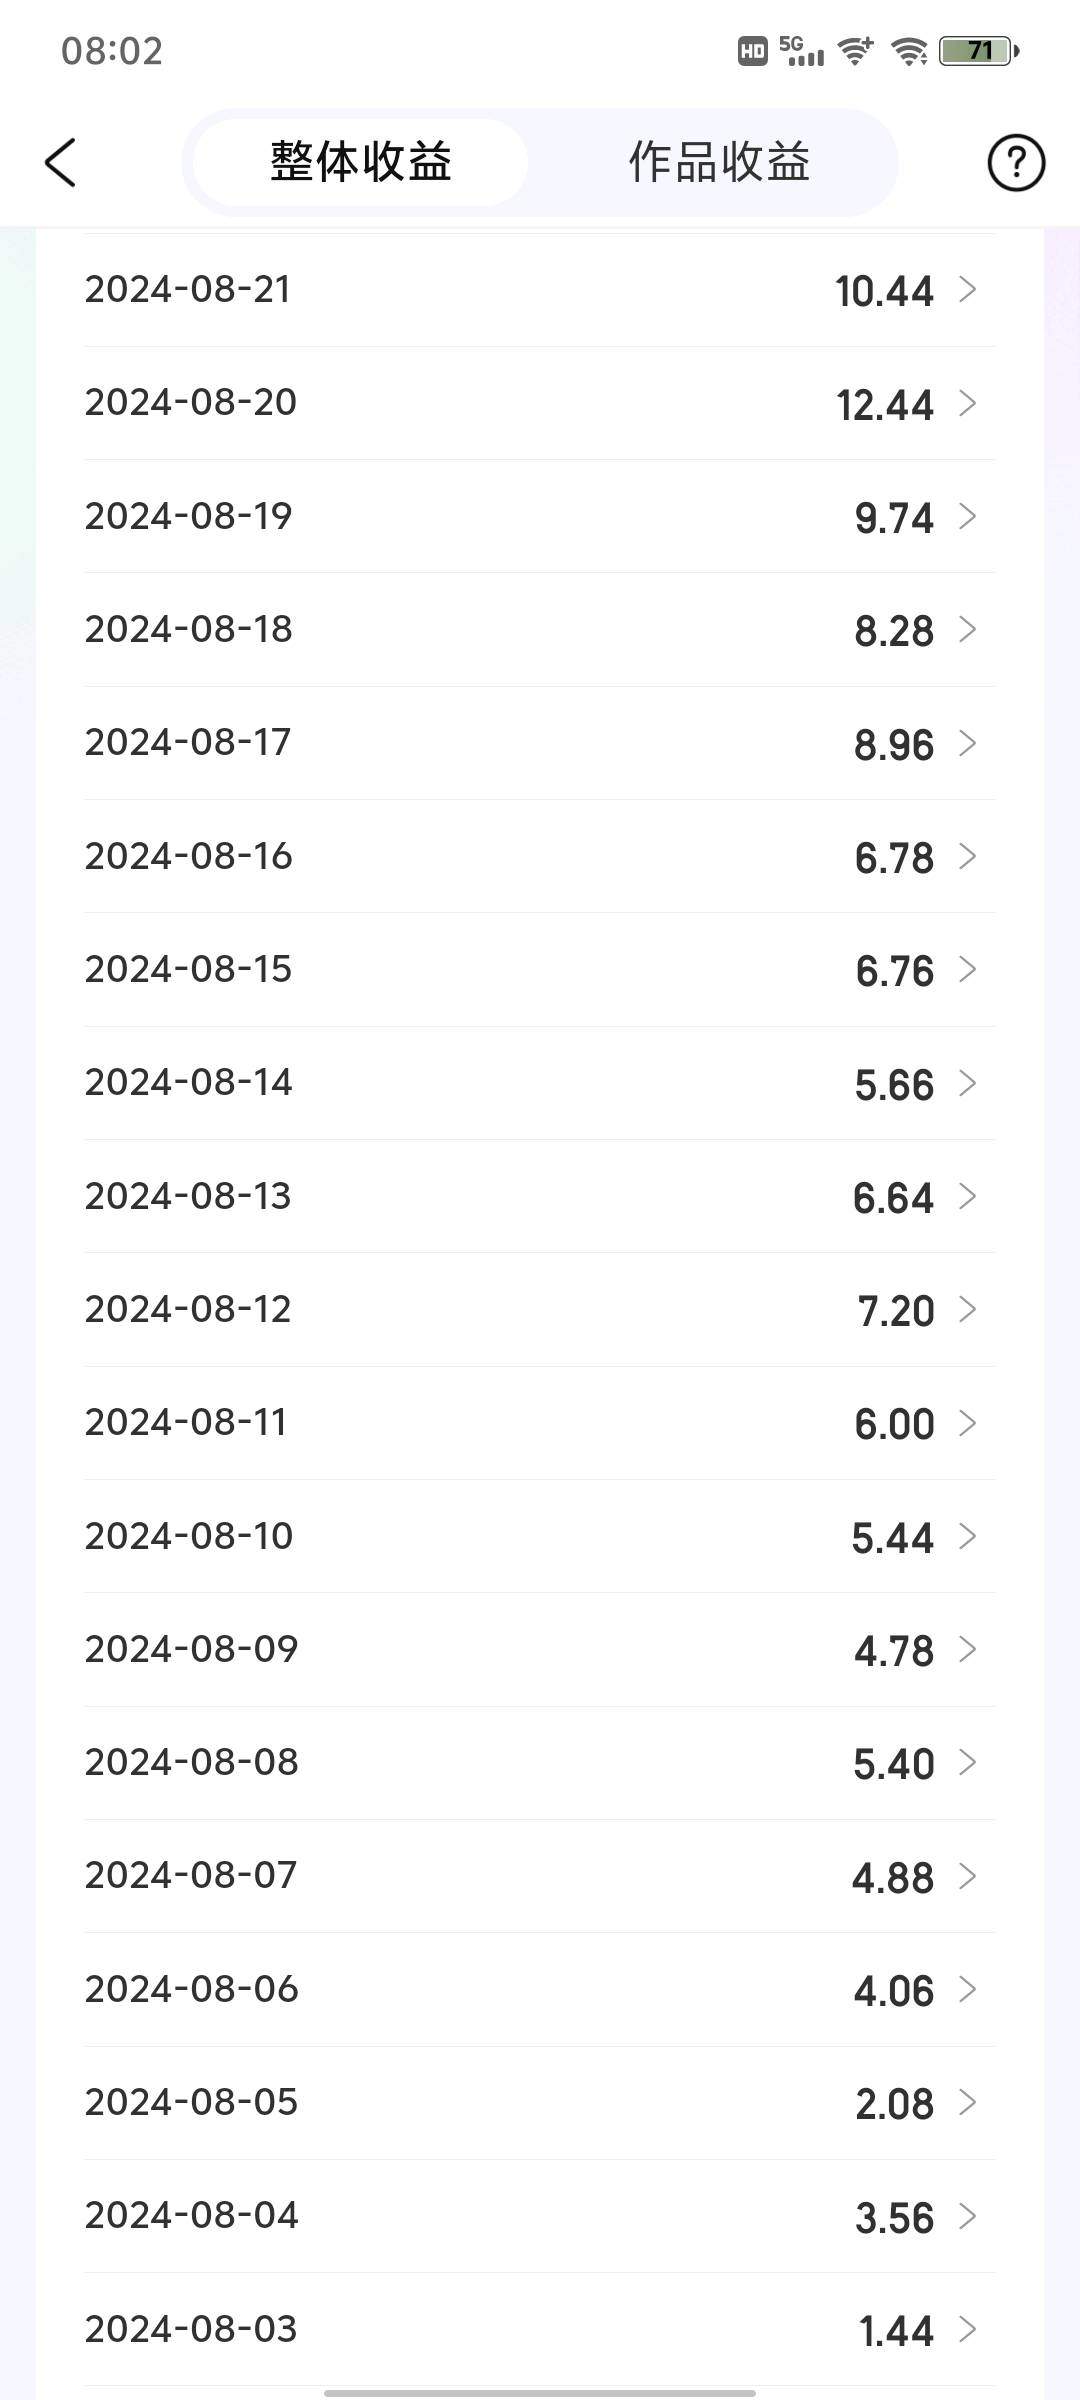Tap the bottom home gesture bar
1080x2400 pixels.
click(x=540, y=2393)
